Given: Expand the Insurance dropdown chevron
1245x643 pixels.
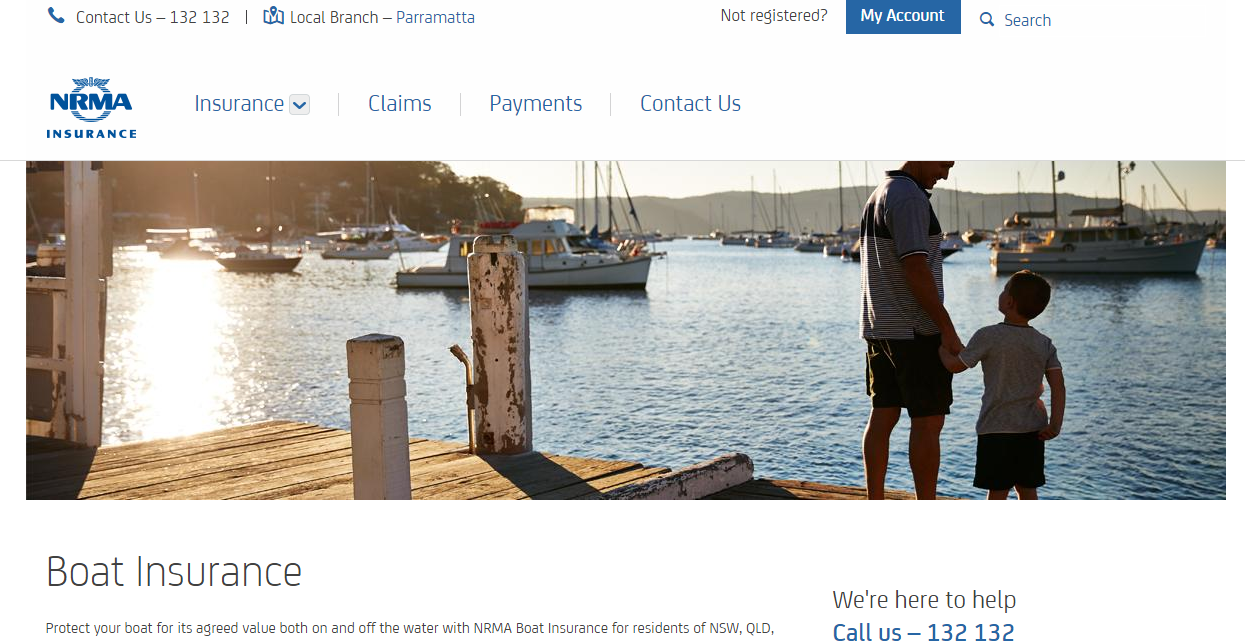Looking at the screenshot, I should pos(299,105).
